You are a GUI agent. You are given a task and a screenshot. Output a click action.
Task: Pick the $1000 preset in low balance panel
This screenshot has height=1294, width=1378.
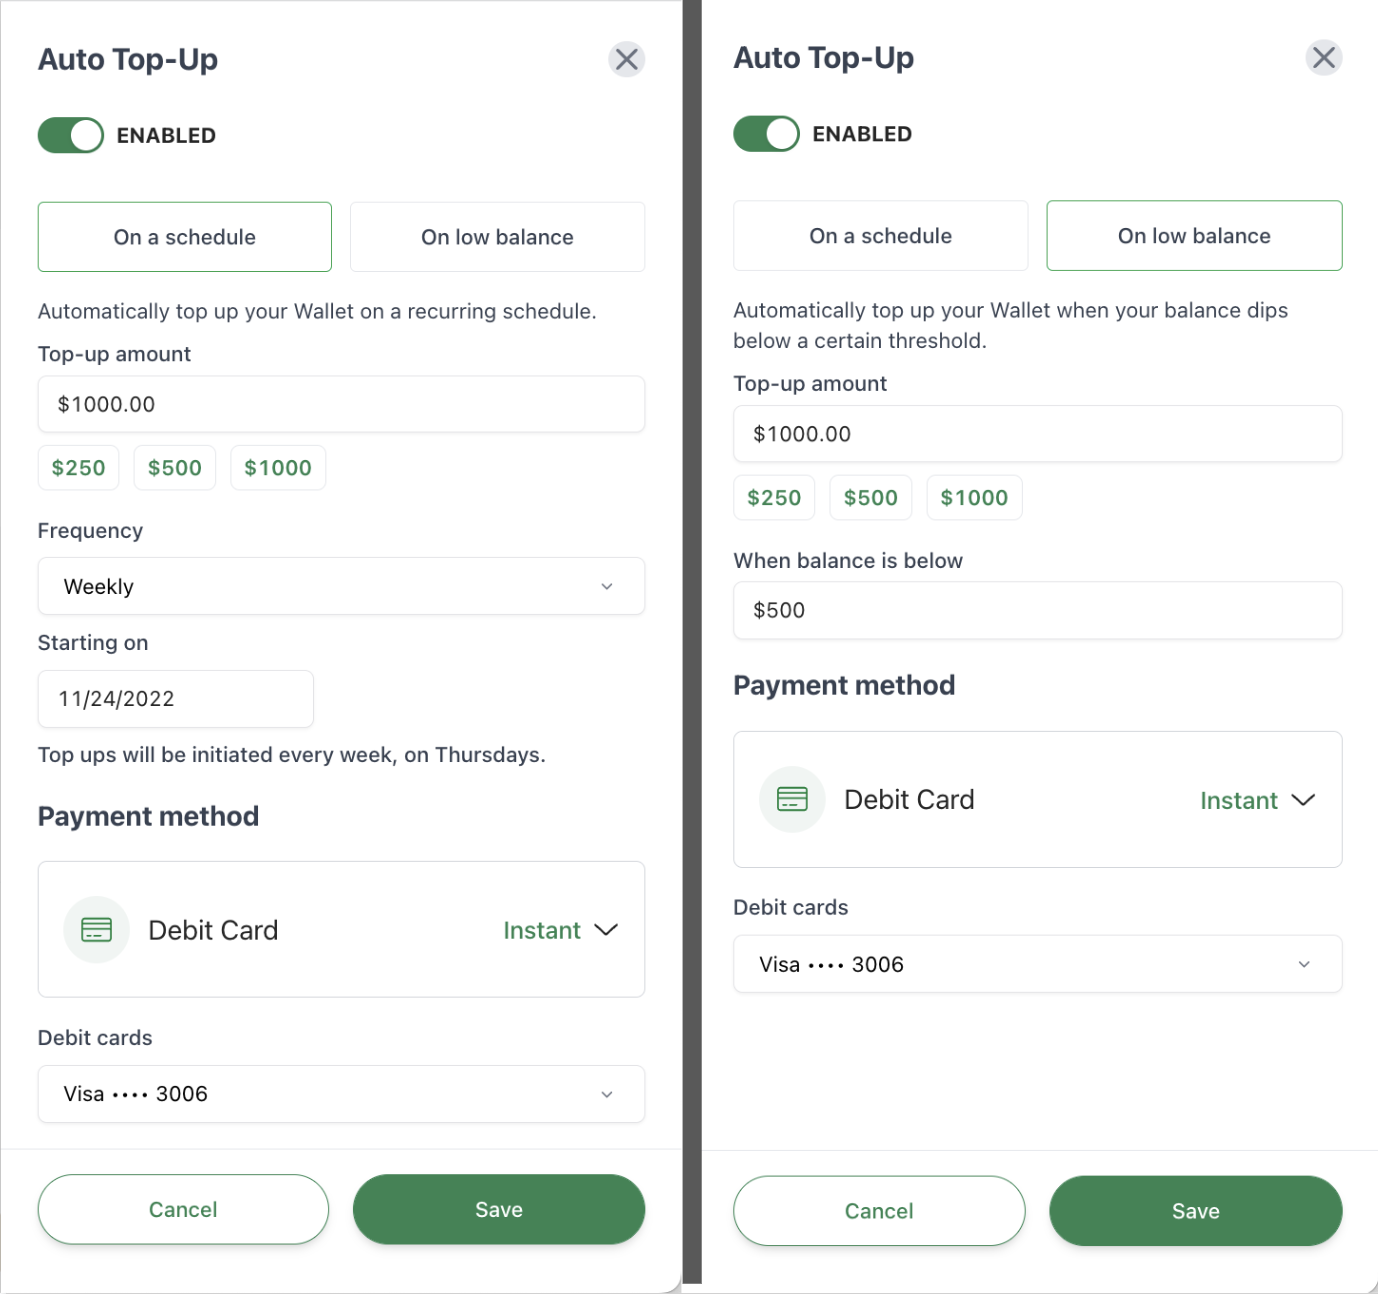coord(974,497)
